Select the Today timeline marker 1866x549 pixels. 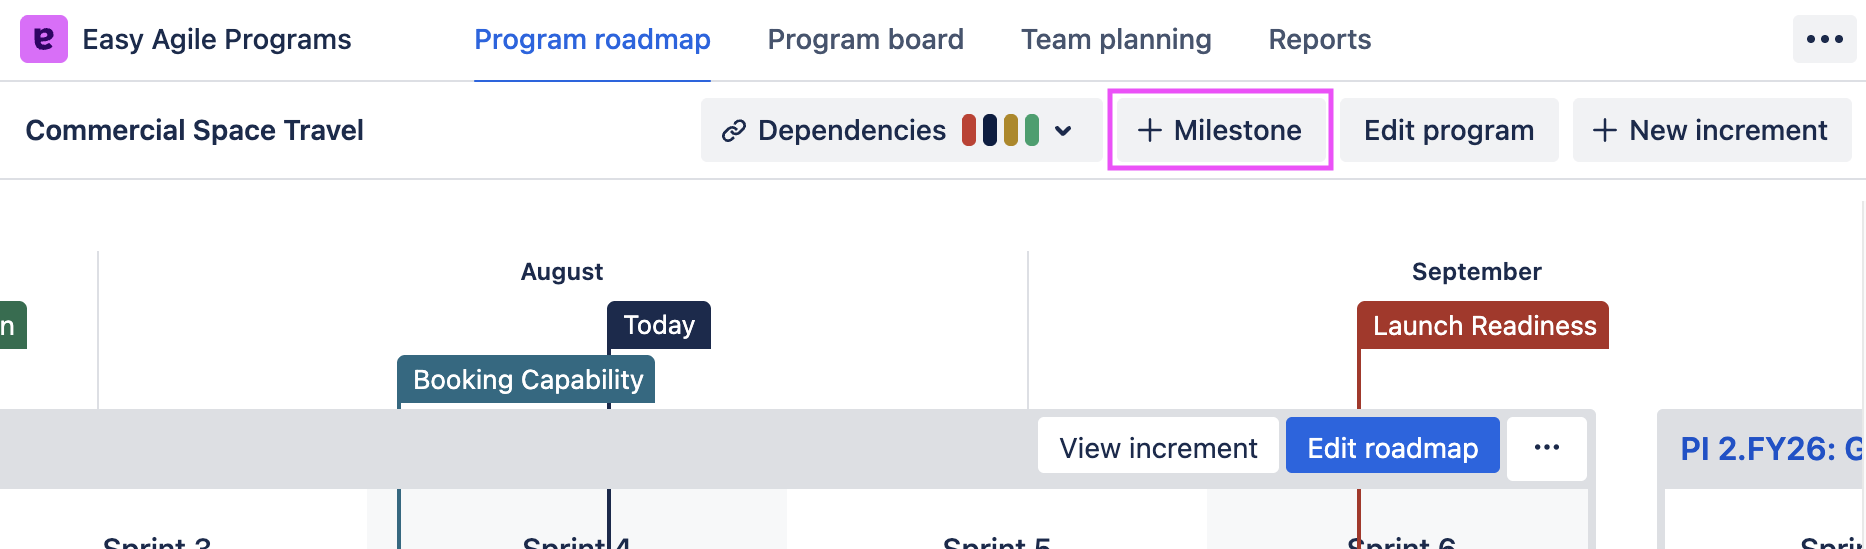click(659, 325)
